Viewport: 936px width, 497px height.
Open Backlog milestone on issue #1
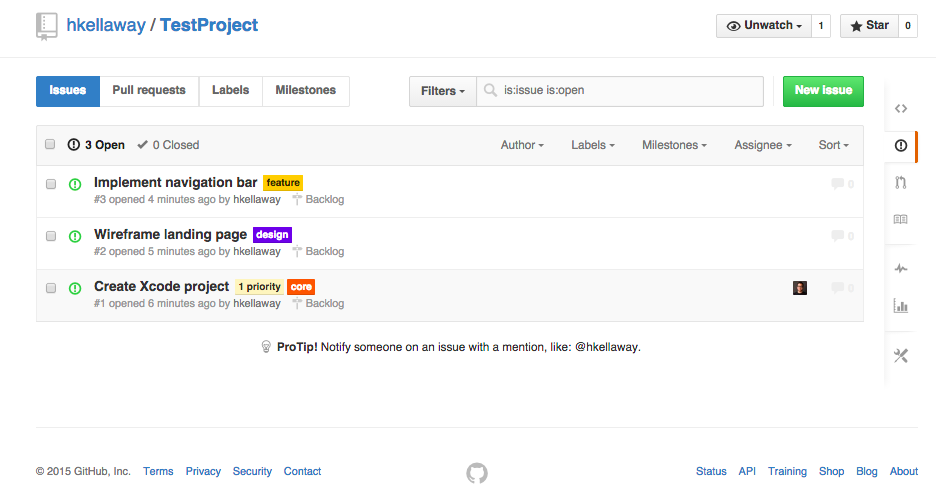click(318, 303)
